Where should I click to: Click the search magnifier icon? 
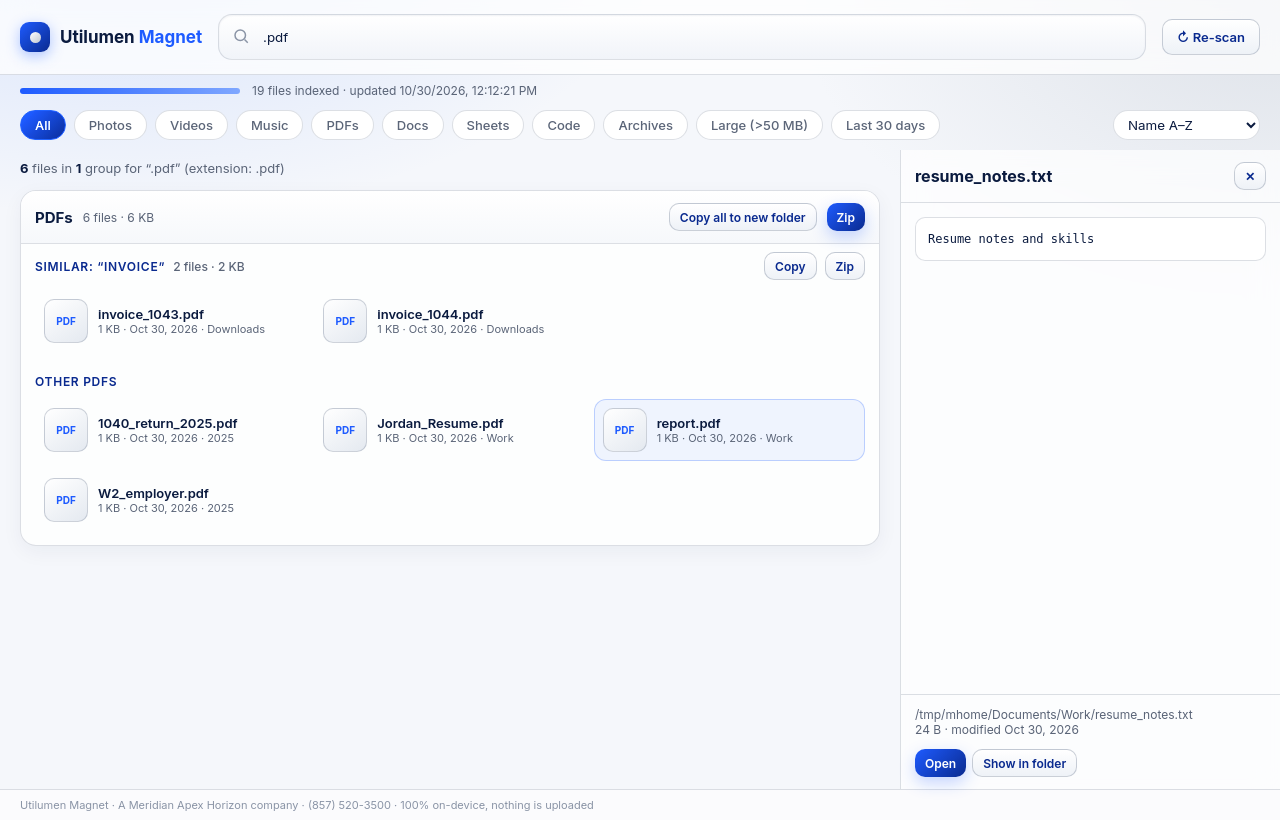coord(241,37)
